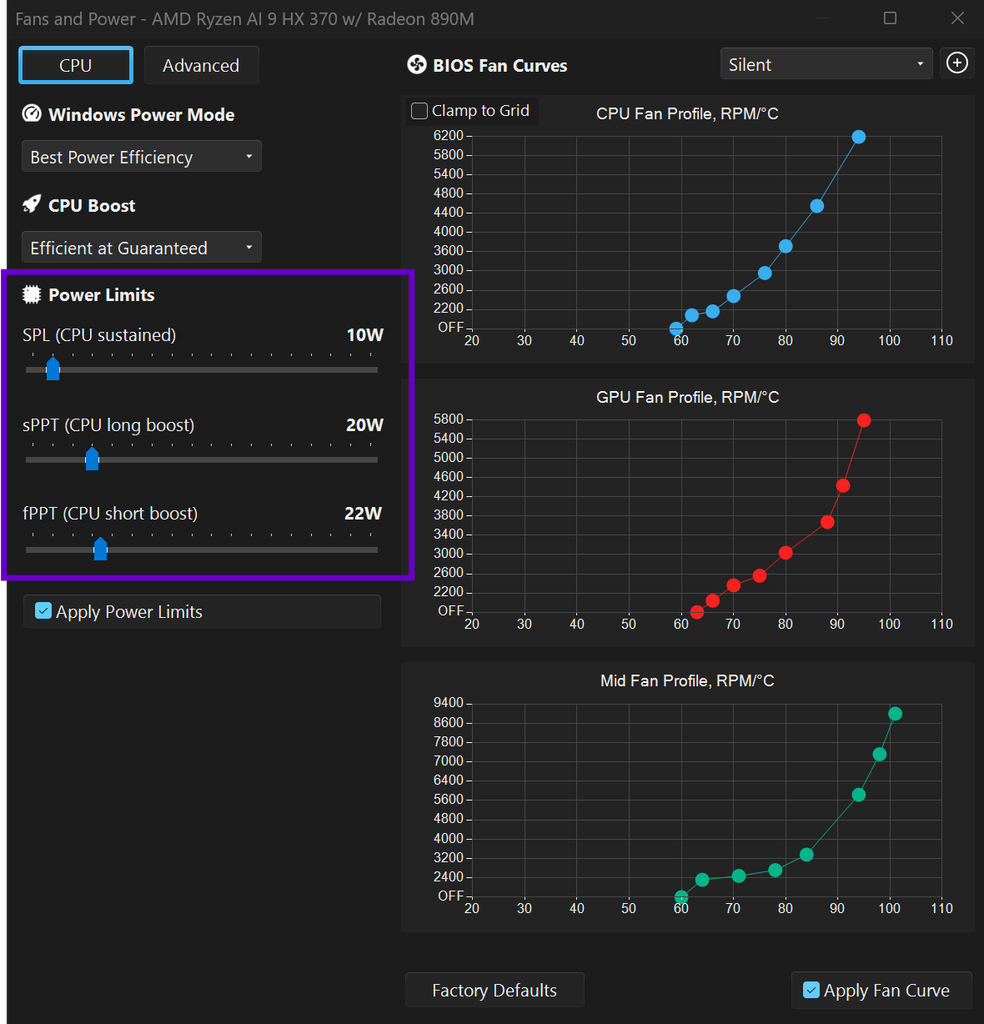Open the Silent fan mode dropdown

pyautogui.click(x=826, y=64)
